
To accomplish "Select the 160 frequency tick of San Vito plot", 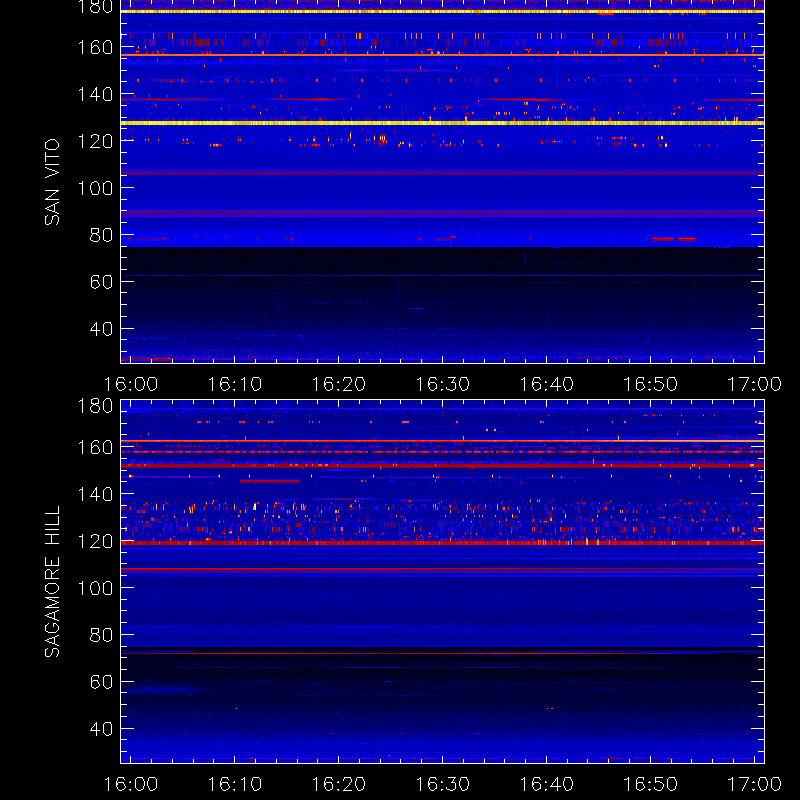I will [x=95, y=47].
